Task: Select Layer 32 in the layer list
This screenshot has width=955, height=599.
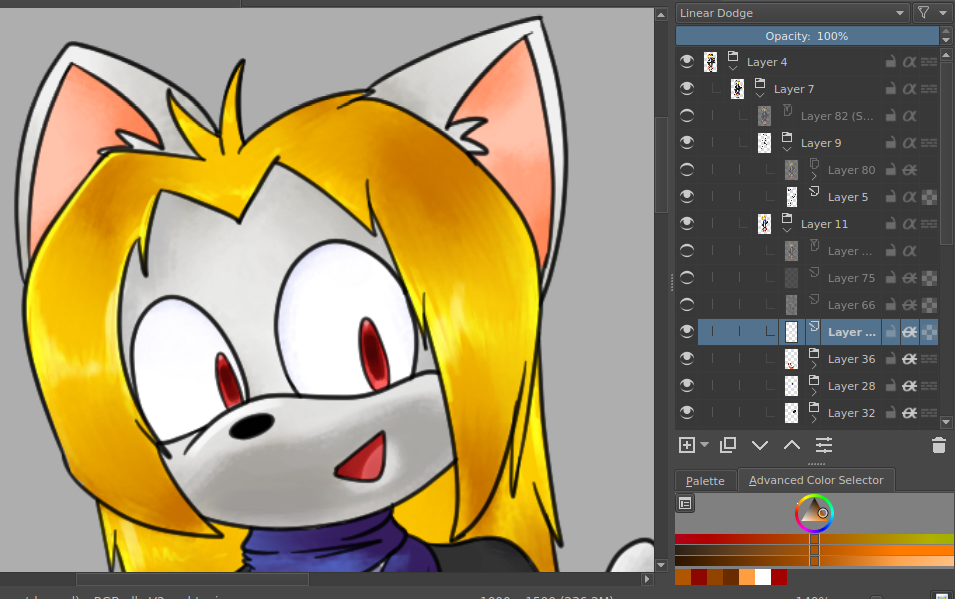Action: [851, 413]
